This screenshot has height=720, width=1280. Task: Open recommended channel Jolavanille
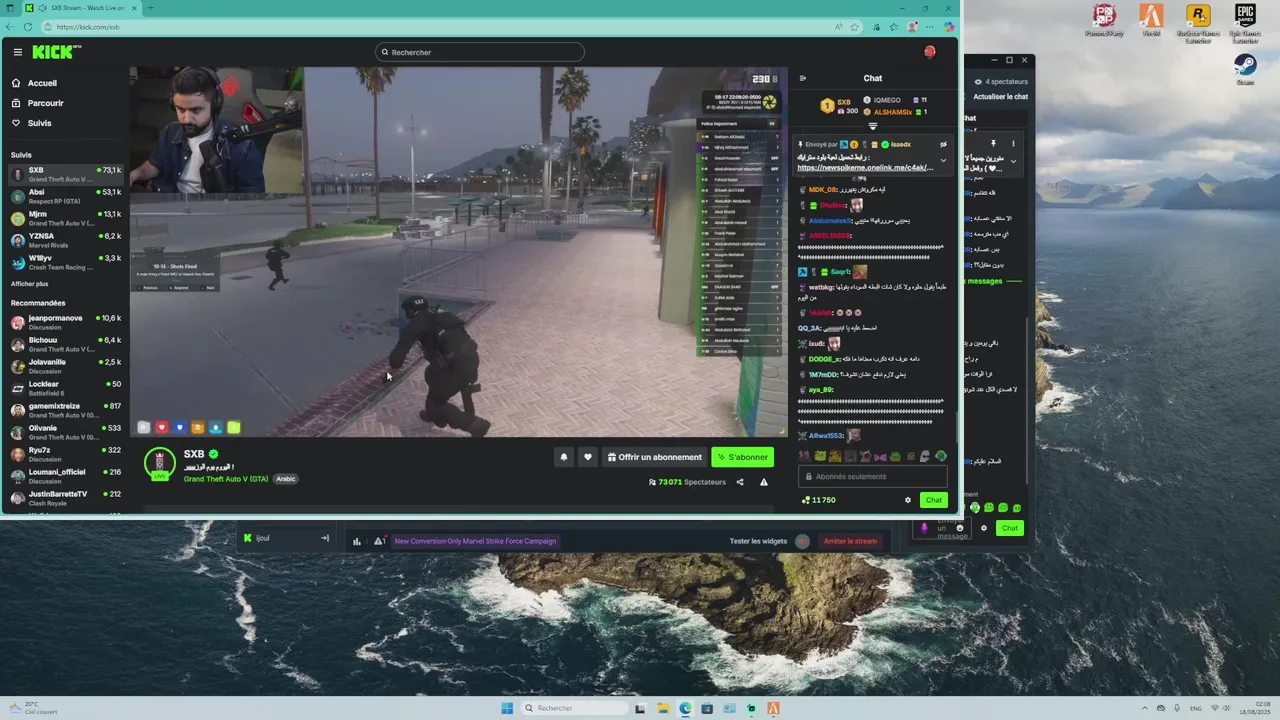(x=66, y=366)
